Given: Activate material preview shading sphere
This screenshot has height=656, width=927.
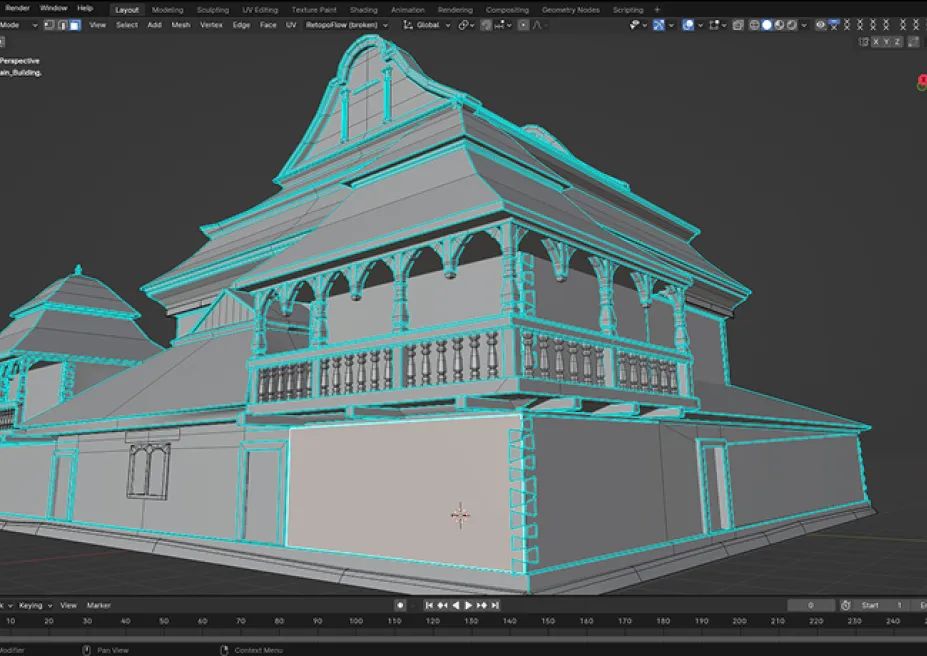Looking at the screenshot, I should 778,25.
